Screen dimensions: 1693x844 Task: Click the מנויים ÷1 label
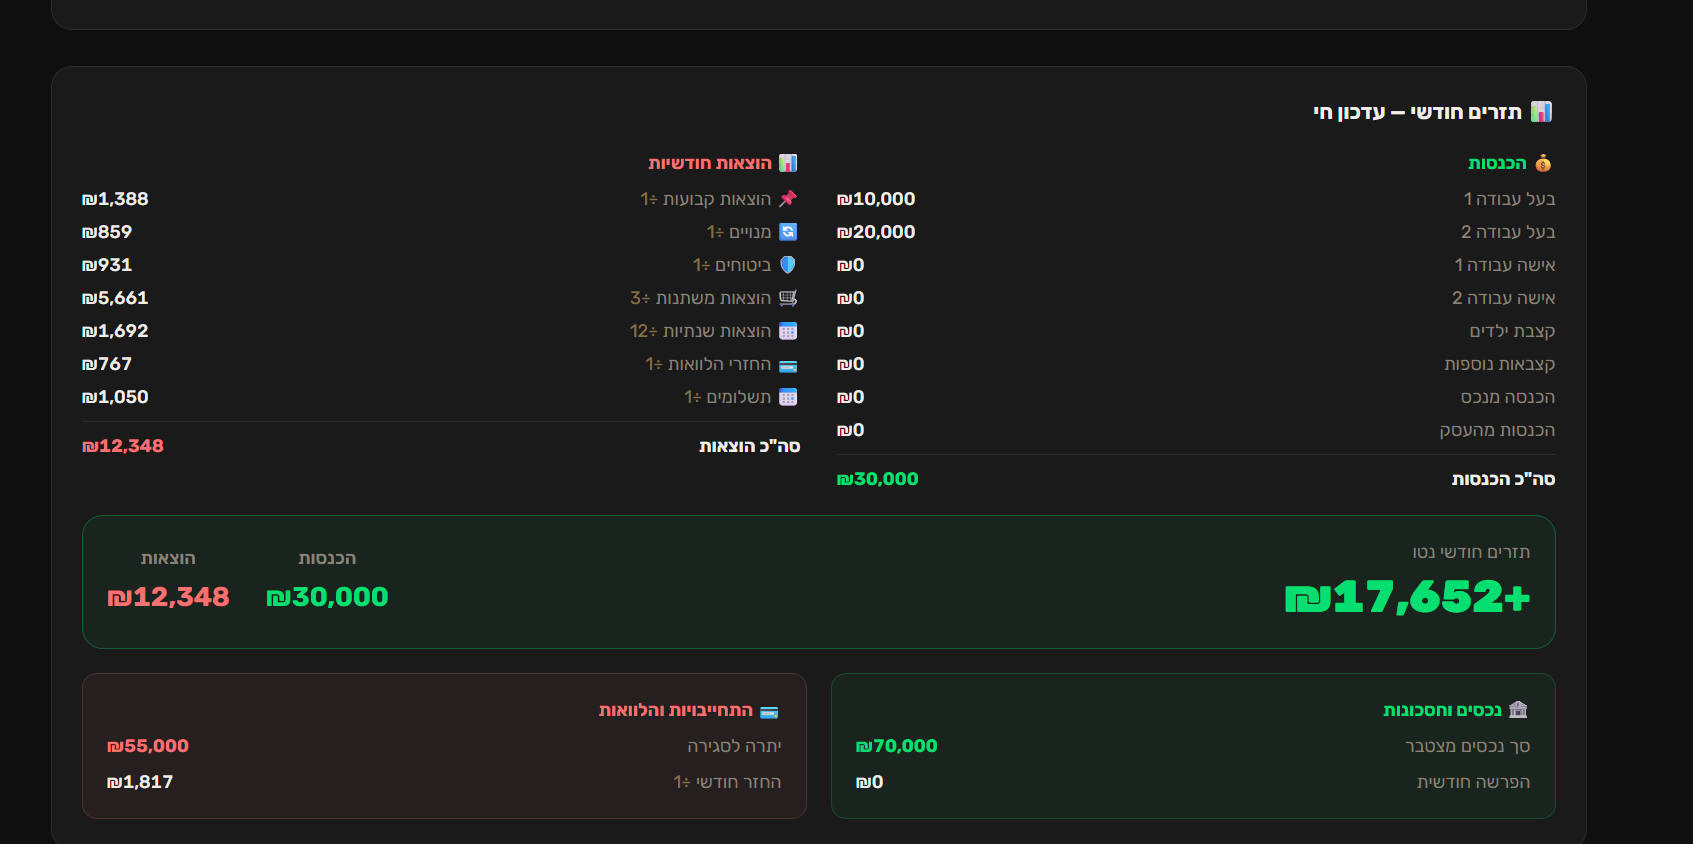(739, 232)
